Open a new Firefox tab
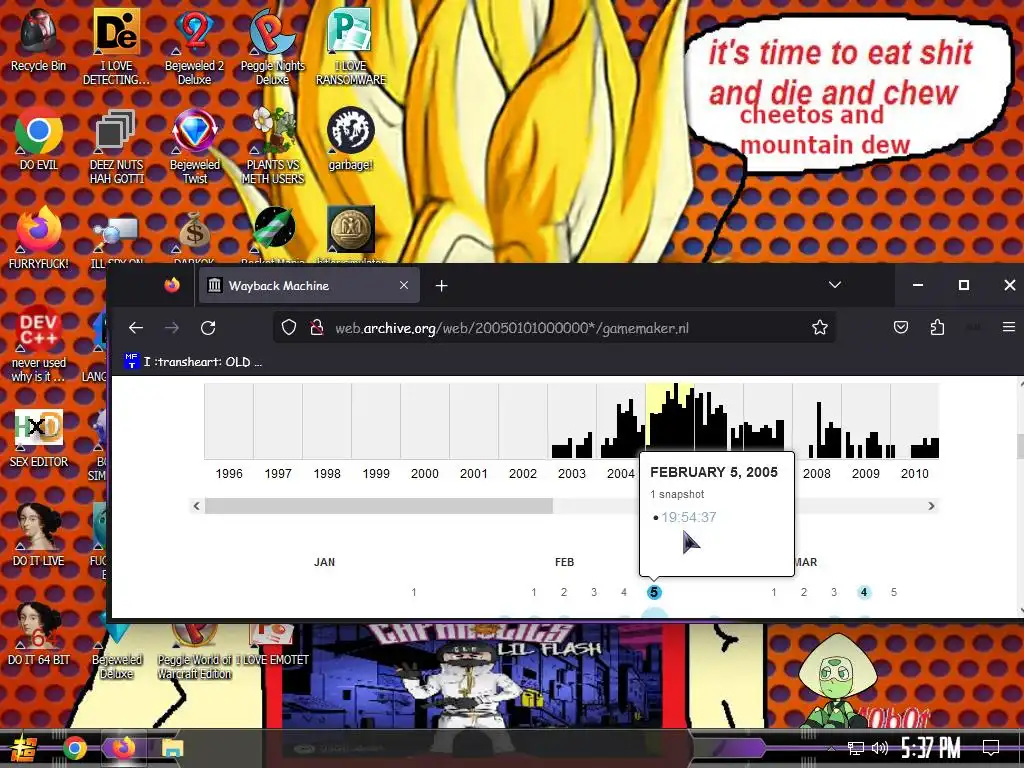The width and height of the screenshot is (1024, 768). 441,285
